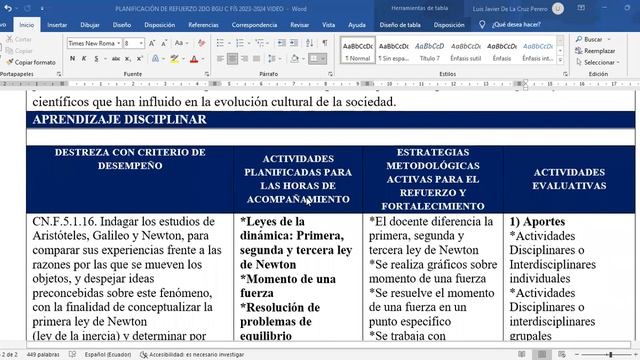The image size is (640, 360).
Task: Click the Reemplazar button
Action: 595,51
